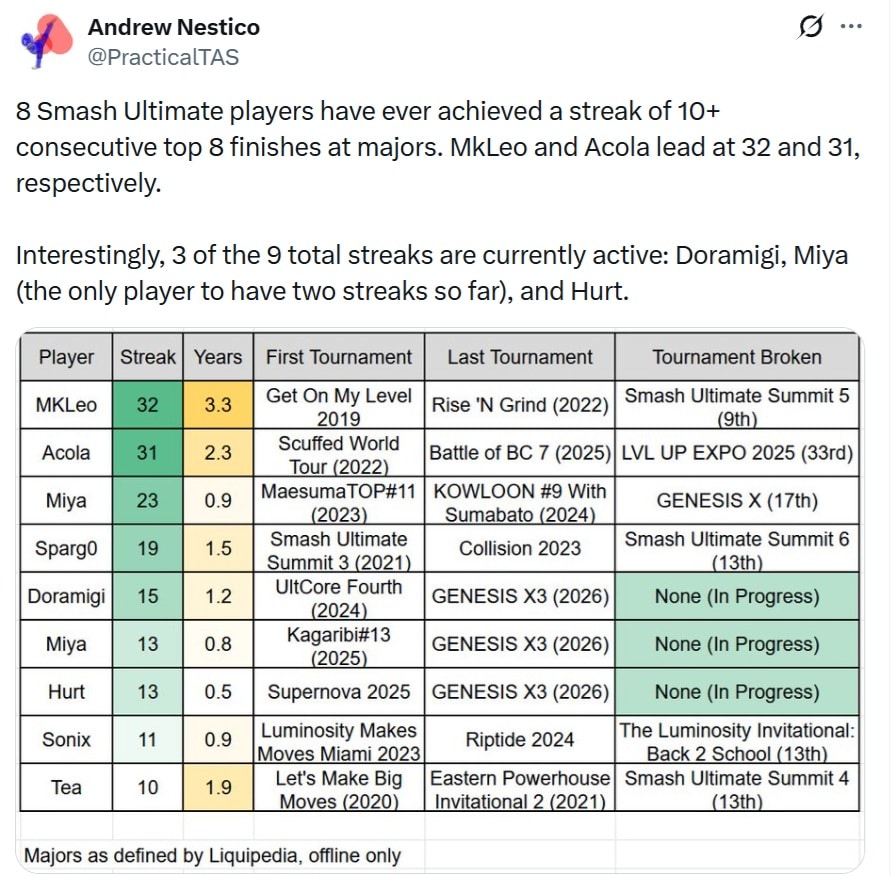Viewport: 891px width, 876px height.
Task: Click the GENESIS X3 (2026) cell for Doramigi
Action: coord(523,597)
